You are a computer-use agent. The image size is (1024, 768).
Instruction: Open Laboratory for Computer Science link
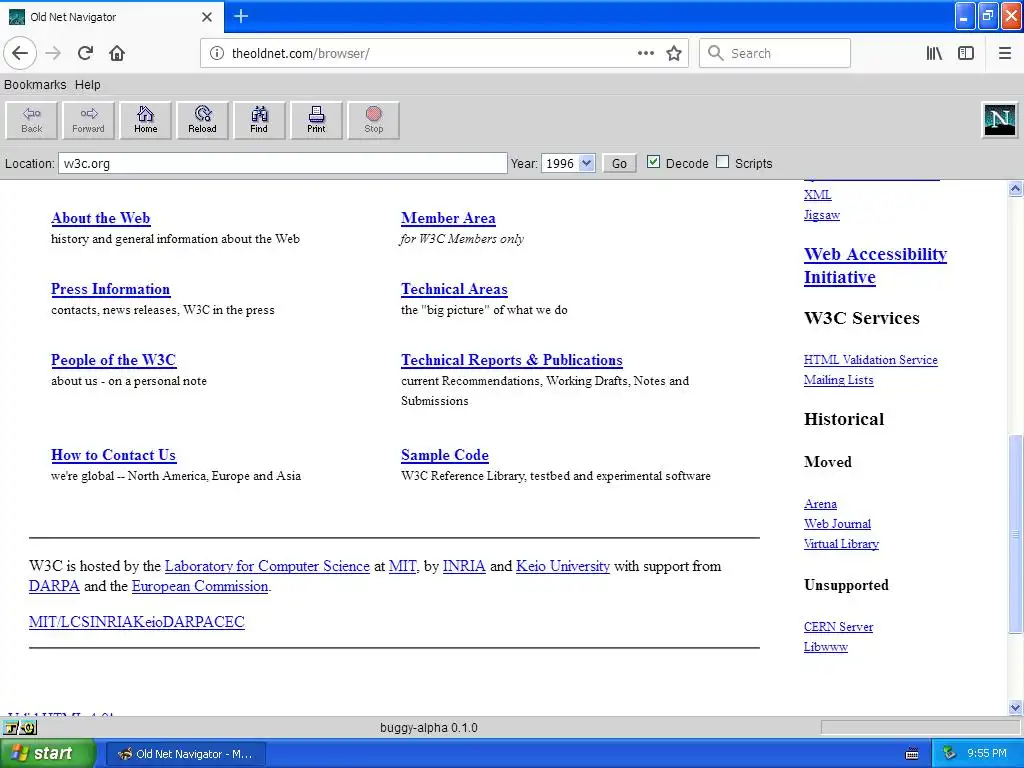267,566
